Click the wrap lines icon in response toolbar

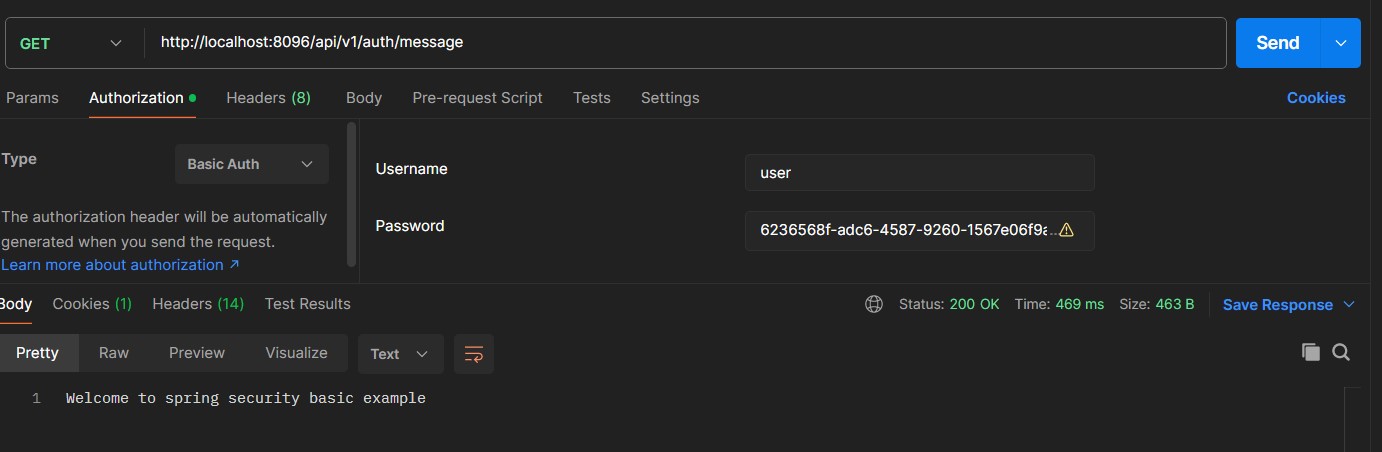coord(474,354)
